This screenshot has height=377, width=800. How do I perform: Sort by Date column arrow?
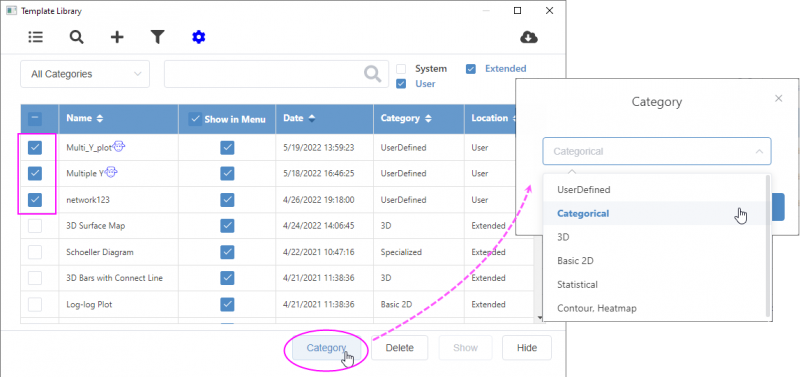pyautogui.click(x=311, y=118)
